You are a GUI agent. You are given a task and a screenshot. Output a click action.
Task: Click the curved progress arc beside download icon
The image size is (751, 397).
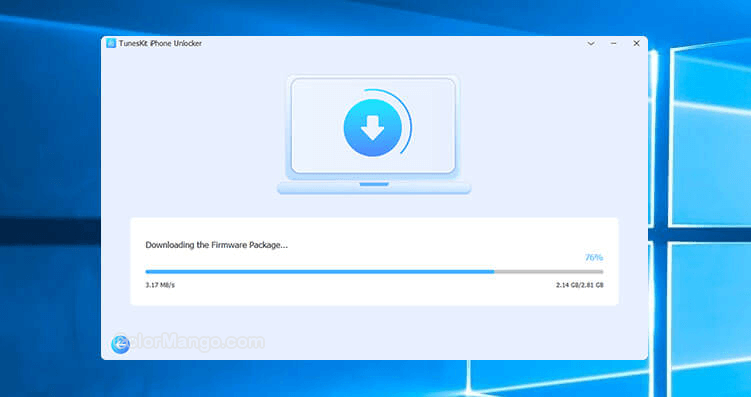click(403, 120)
